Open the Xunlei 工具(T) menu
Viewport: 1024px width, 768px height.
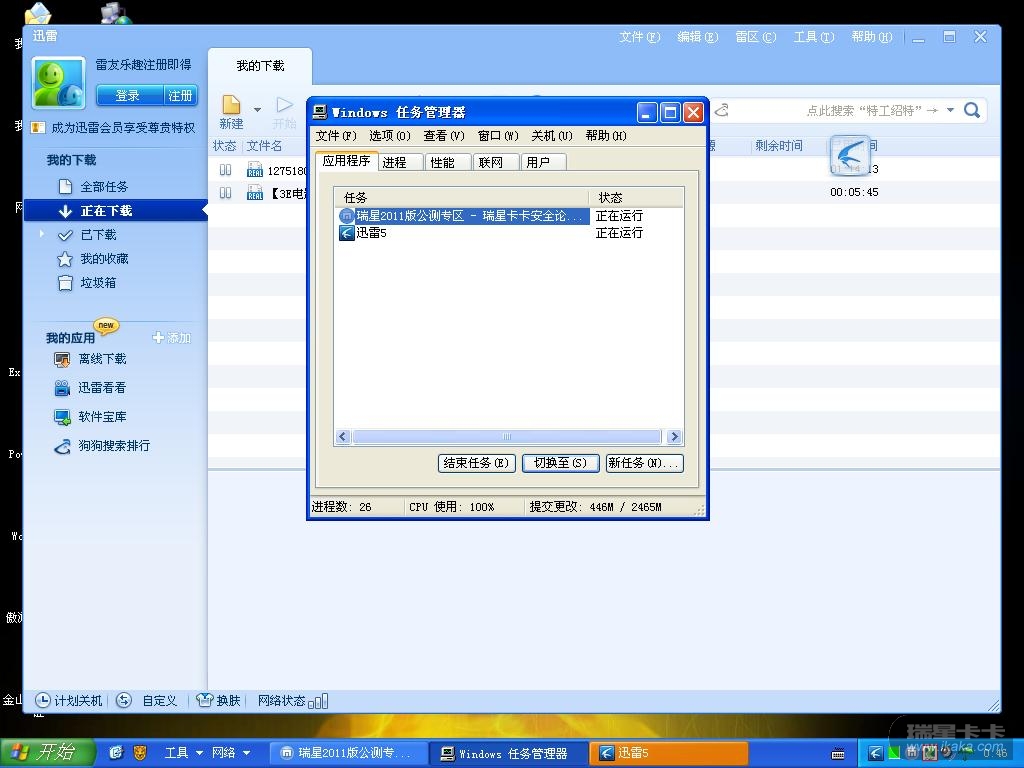click(814, 37)
